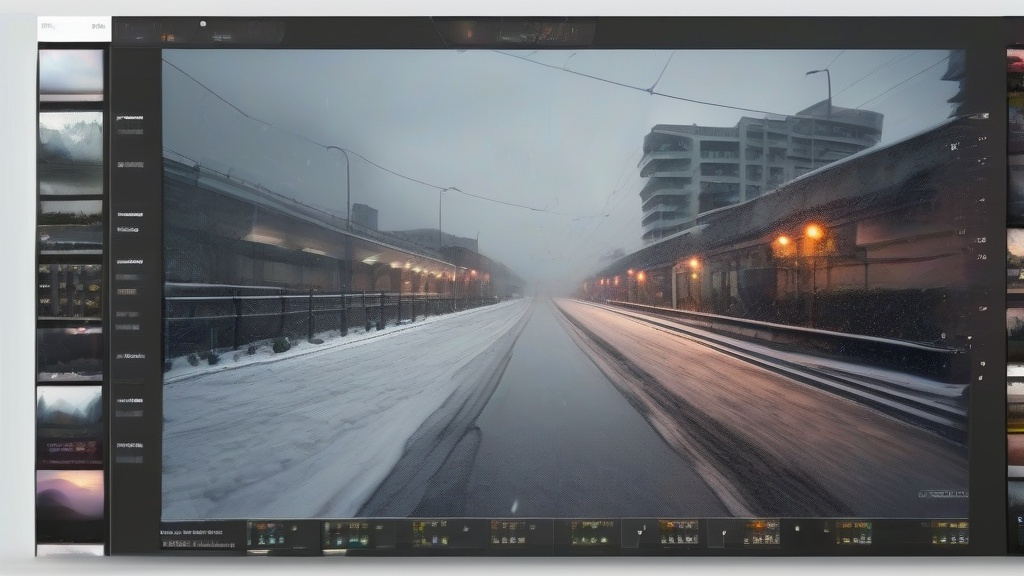Pick the foggy mountains thumbnail with reddish caption
This screenshot has width=1024, height=576.
tap(69, 426)
